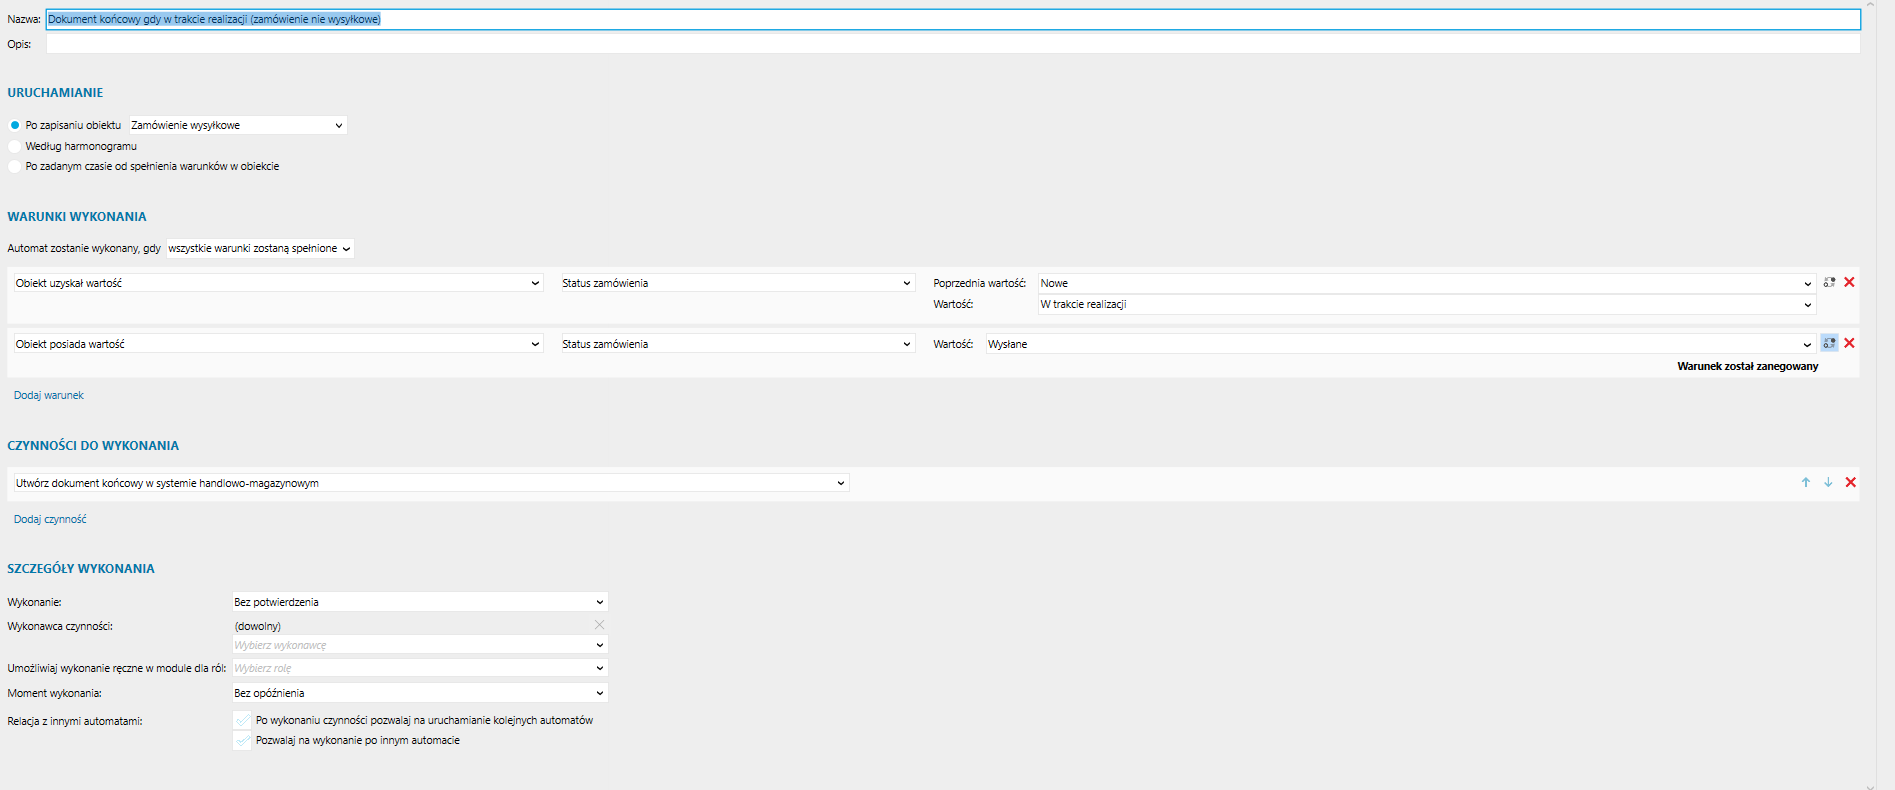Toggle 'Pozwalaj na wykonanie po innym automacie' checkbox
The width and height of the screenshot is (1895, 790).
[x=242, y=741]
